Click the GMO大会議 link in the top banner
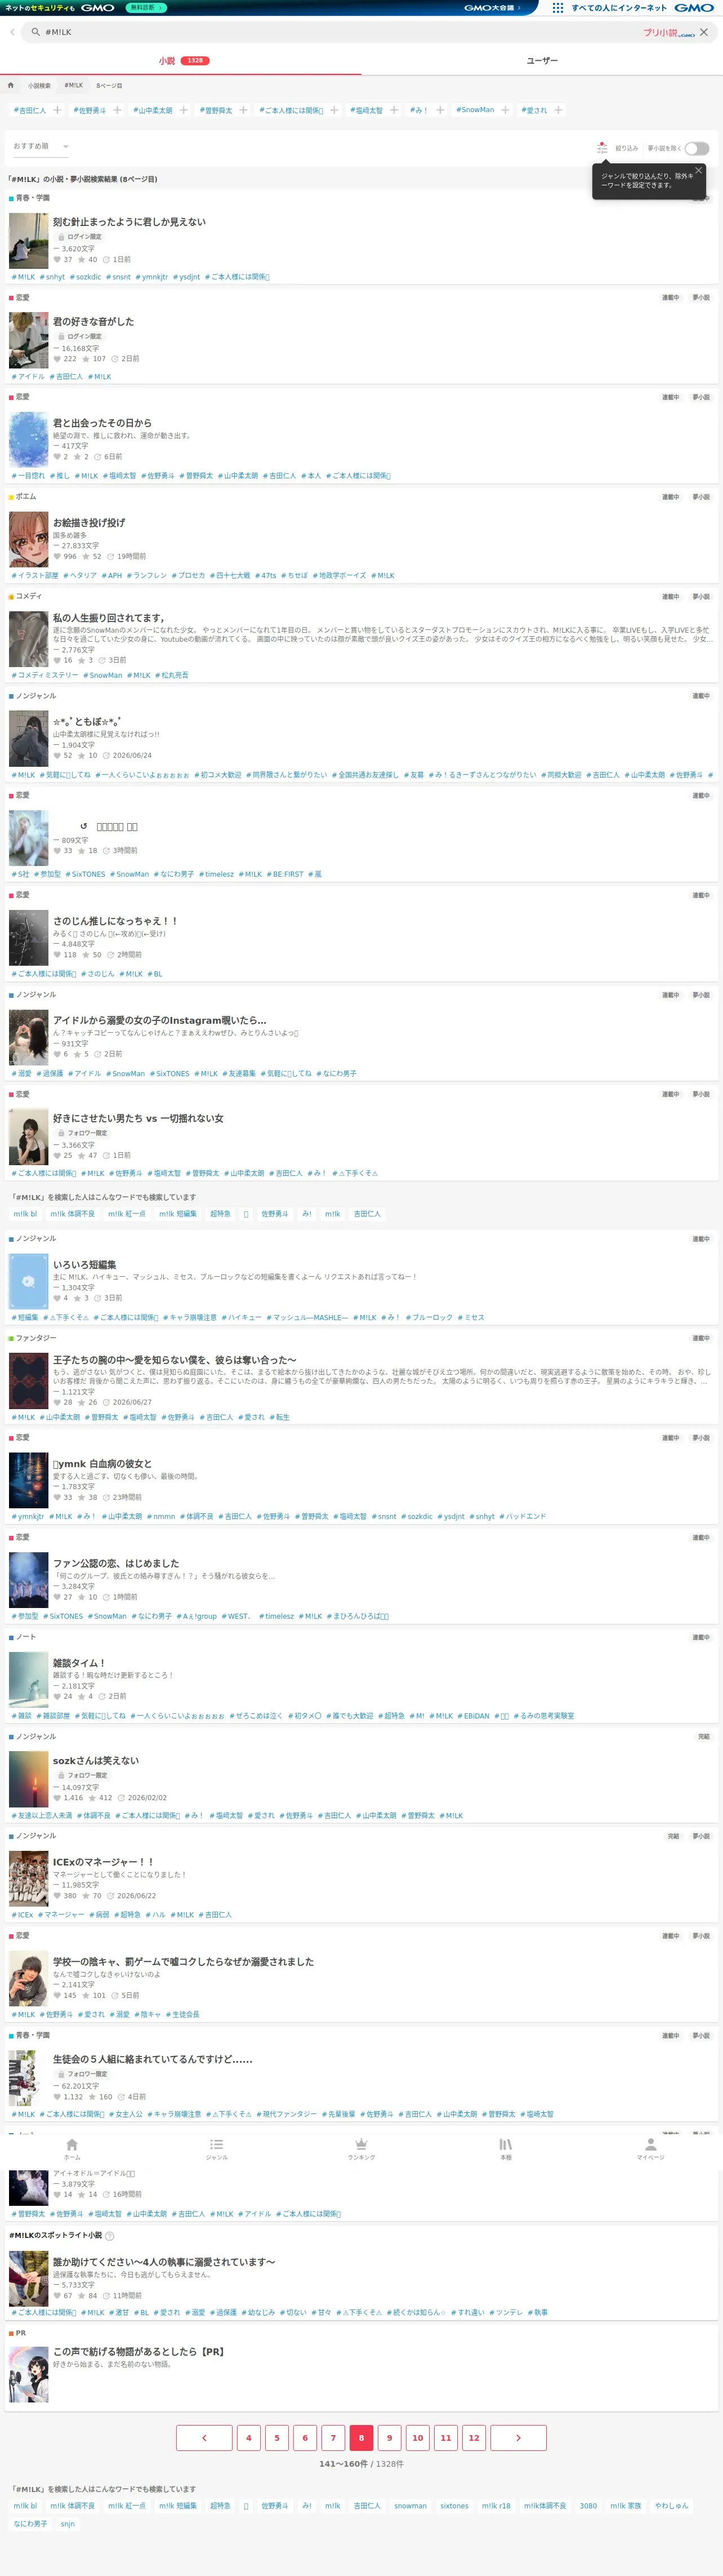This screenshot has width=723, height=2576. tap(492, 7)
